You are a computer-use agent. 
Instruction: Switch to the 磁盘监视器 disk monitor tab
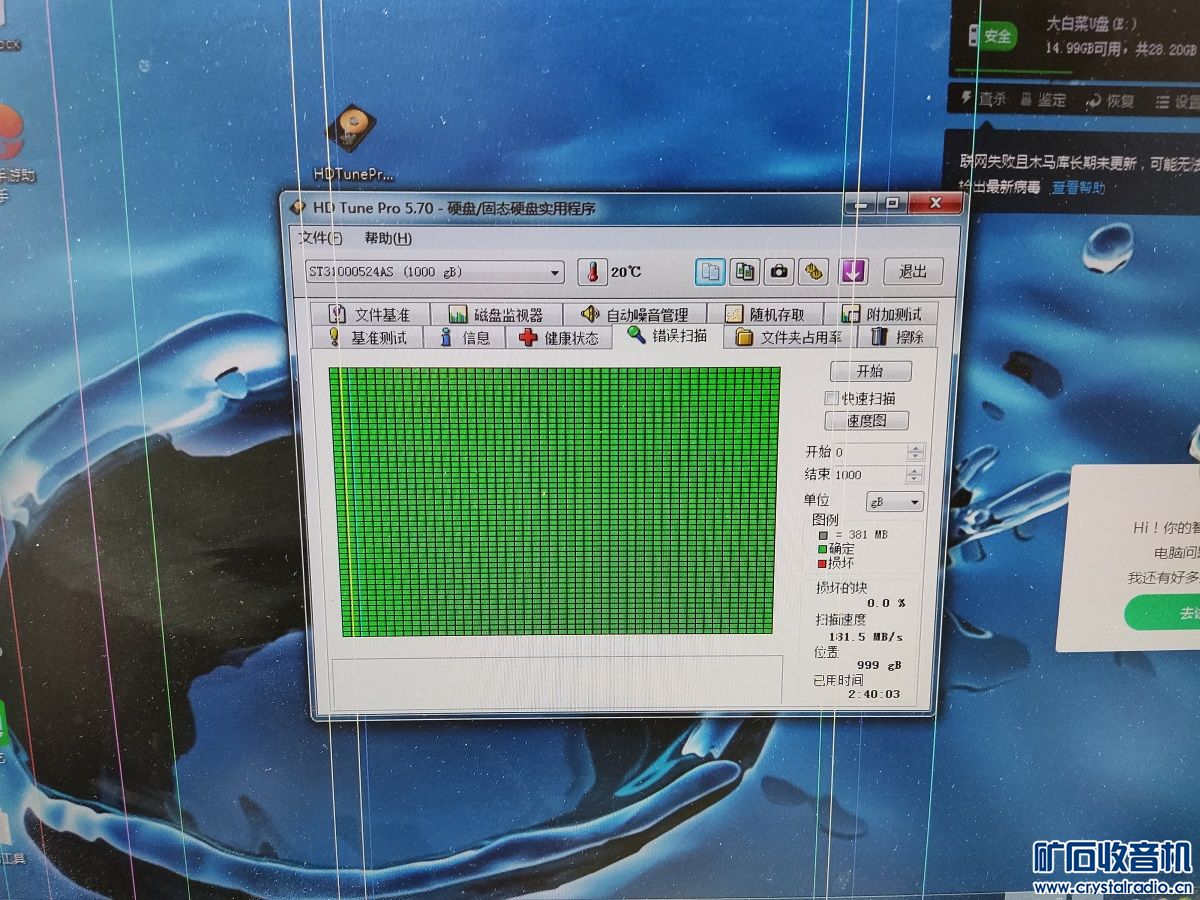pos(496,314)
